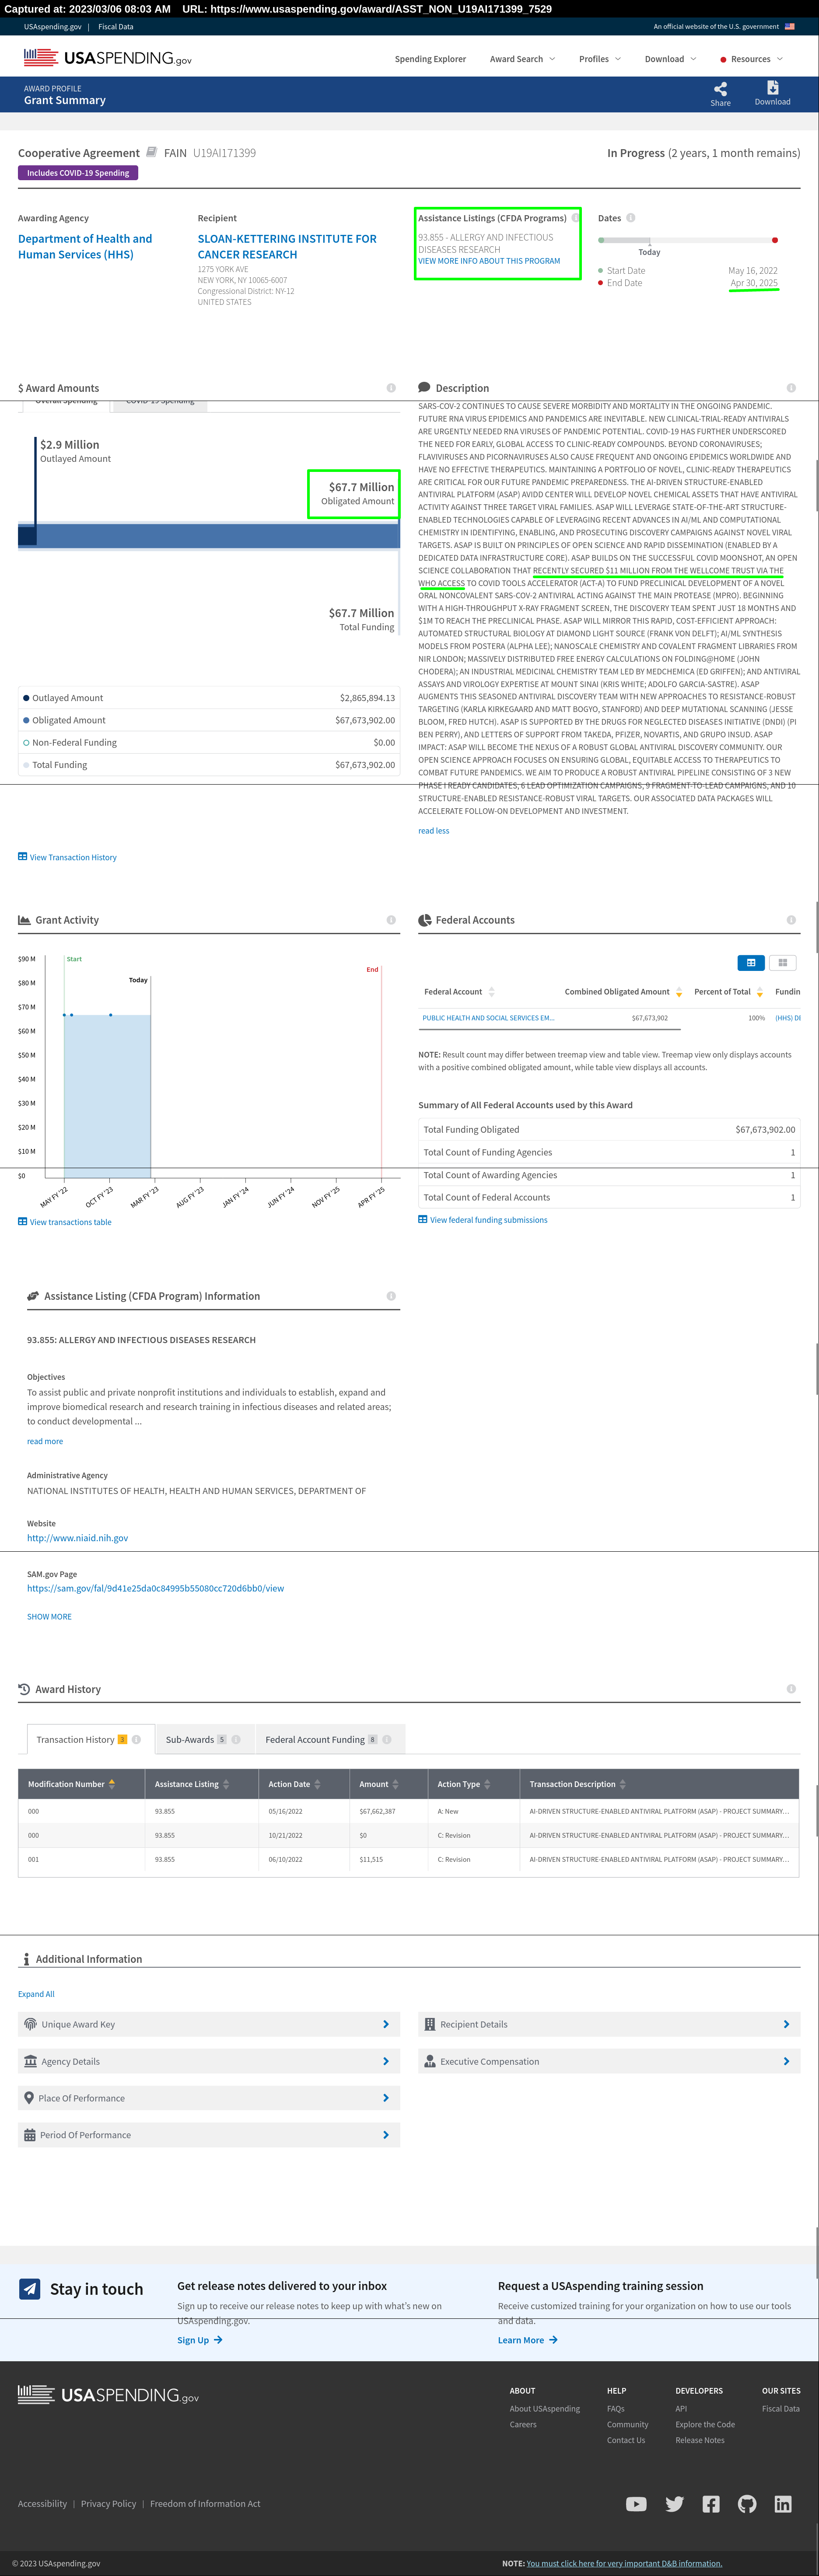Open the Download dropdown in top navigation

pos(670,59)
